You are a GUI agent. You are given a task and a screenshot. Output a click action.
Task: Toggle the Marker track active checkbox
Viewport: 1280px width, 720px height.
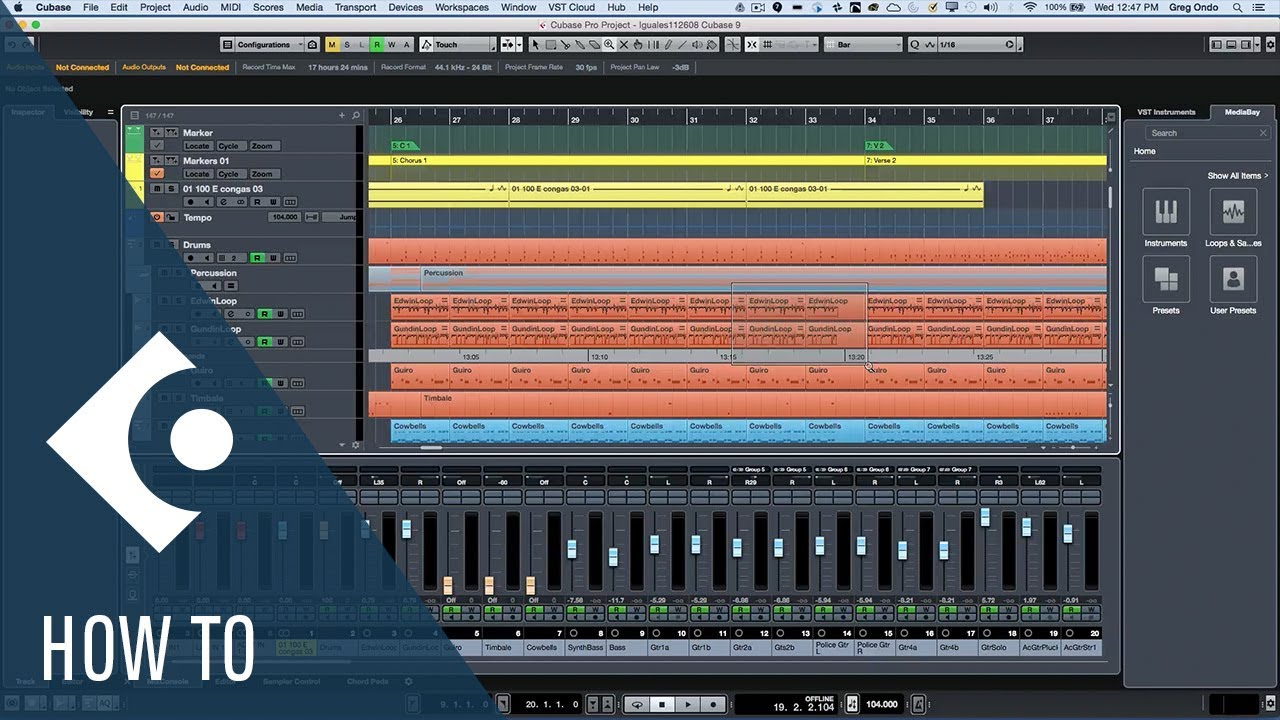[x=157, y=146]
